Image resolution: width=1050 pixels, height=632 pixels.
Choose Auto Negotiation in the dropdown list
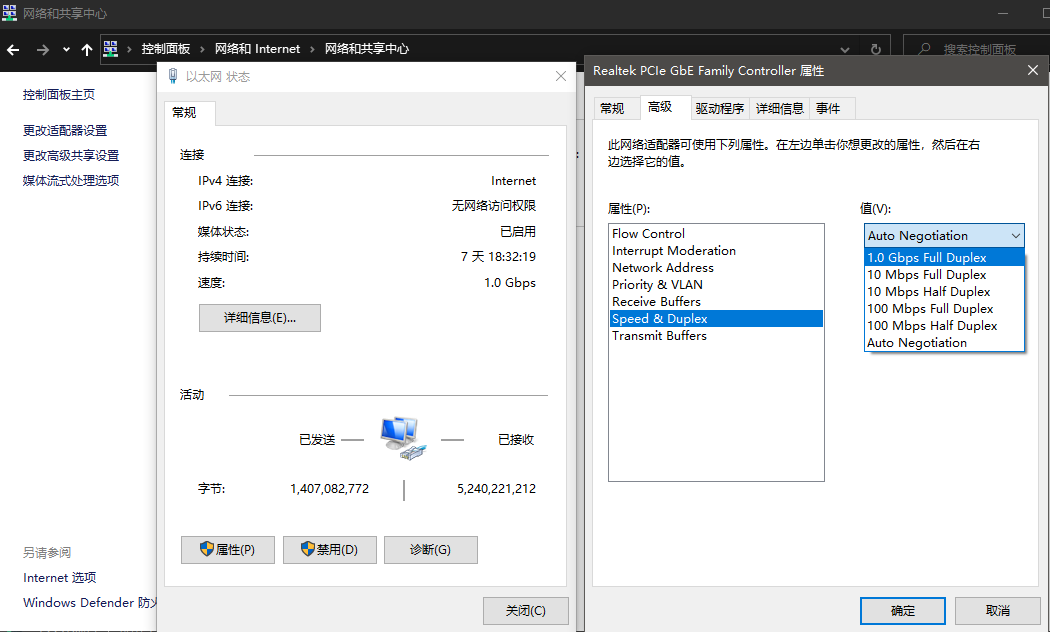(944, 343)
